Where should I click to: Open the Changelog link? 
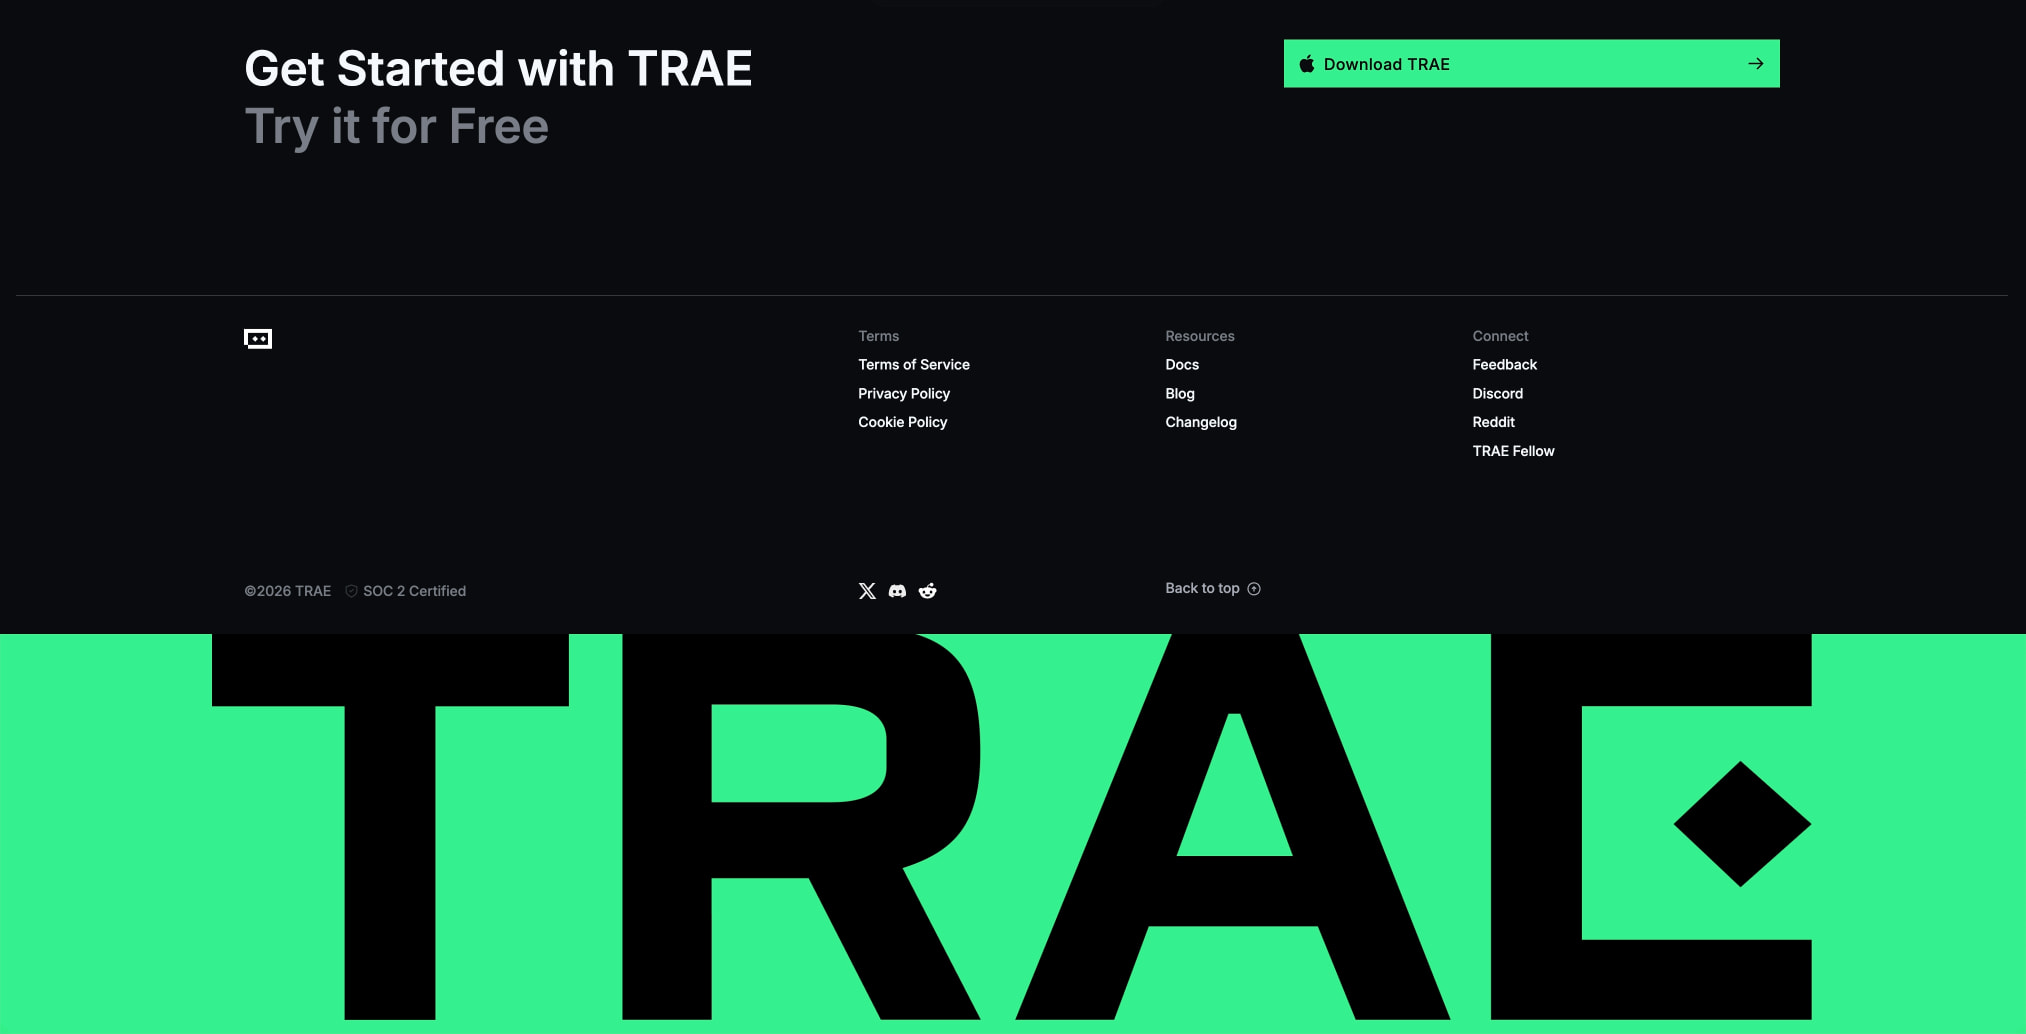tap(1201, 422)
